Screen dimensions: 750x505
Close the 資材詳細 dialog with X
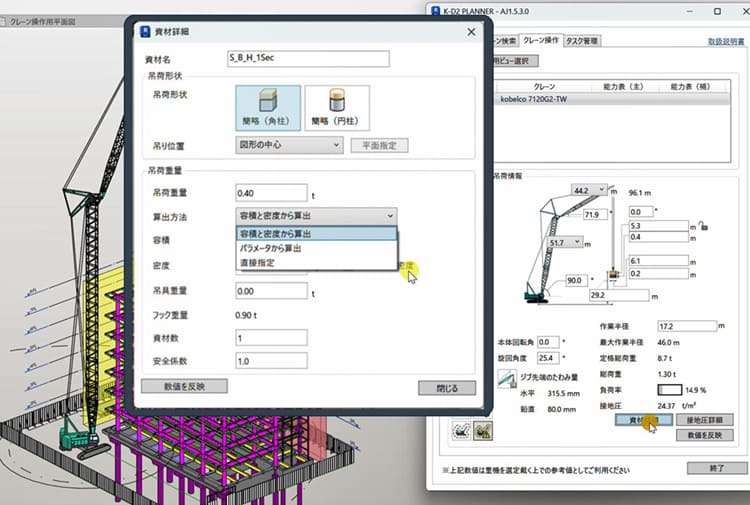click(469, 33)
